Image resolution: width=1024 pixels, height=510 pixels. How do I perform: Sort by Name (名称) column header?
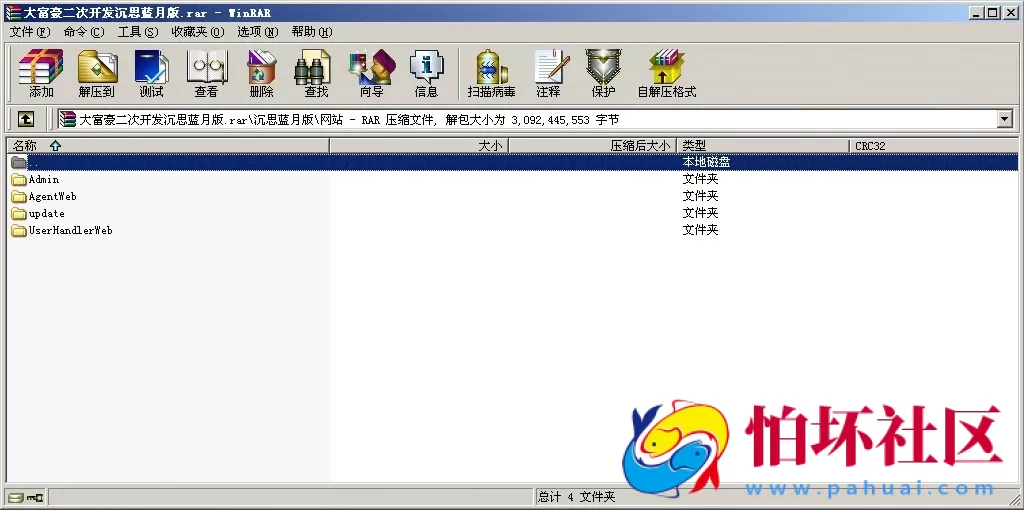coord(168,146)
